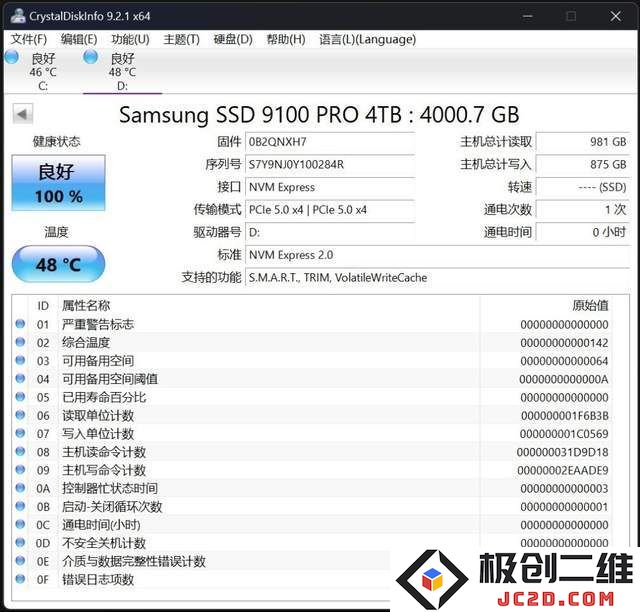Click the serial number field S7Y9NJ0Y100284R
Screen dimensions: 640x612
tap(330, 165)
